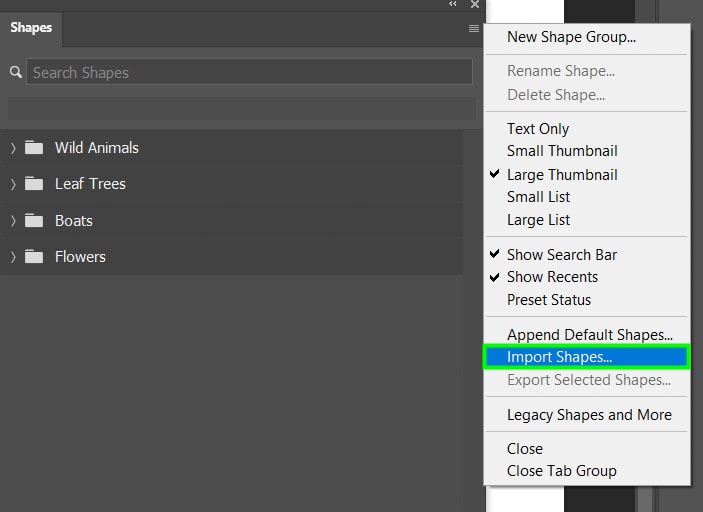Switch to the Shapes tab
This screenshot has width=703, height=512.
click(x=31, y=28)
